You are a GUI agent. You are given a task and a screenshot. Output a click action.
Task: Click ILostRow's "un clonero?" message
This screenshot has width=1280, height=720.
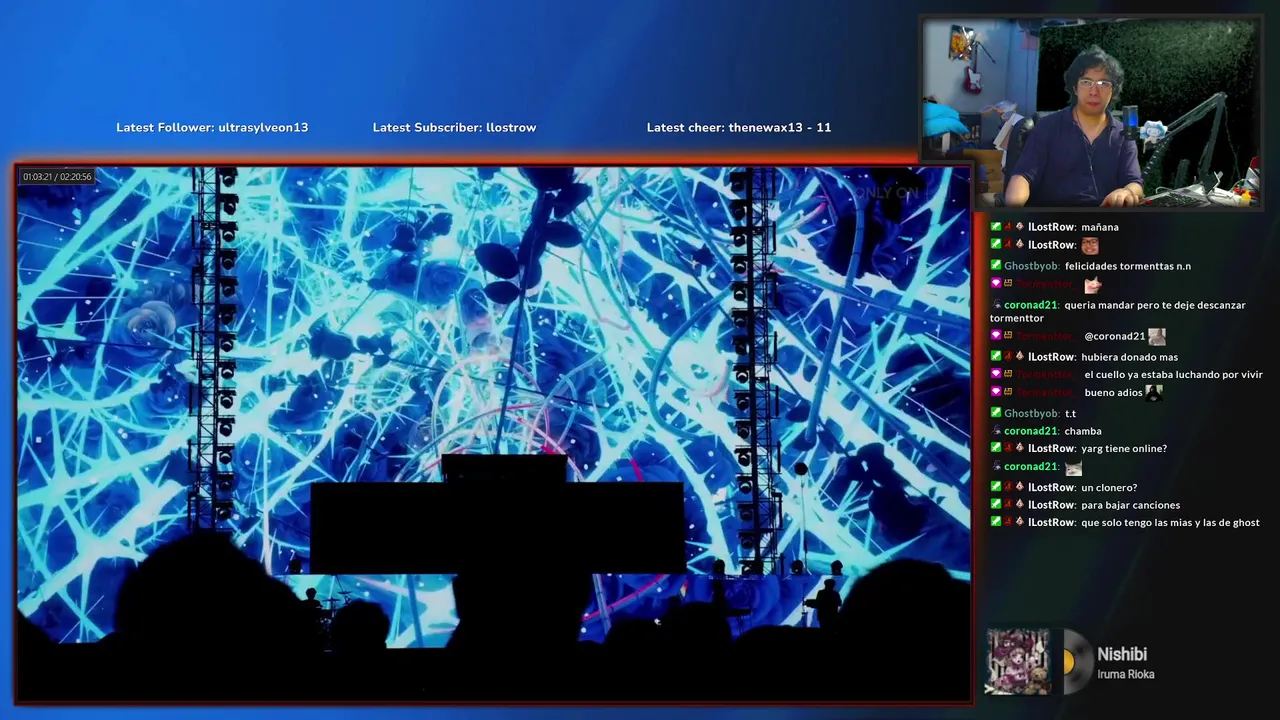click(1109, 488)
